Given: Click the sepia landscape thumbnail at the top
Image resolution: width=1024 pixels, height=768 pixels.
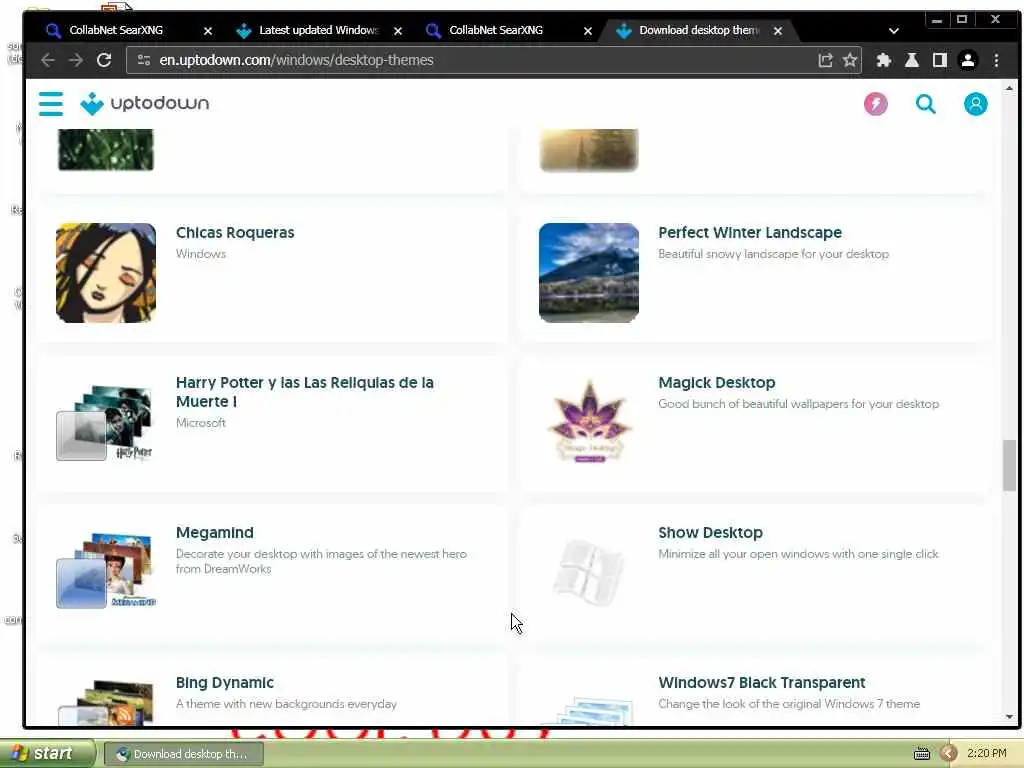Looking at the screenshot, I should (589, 150).
